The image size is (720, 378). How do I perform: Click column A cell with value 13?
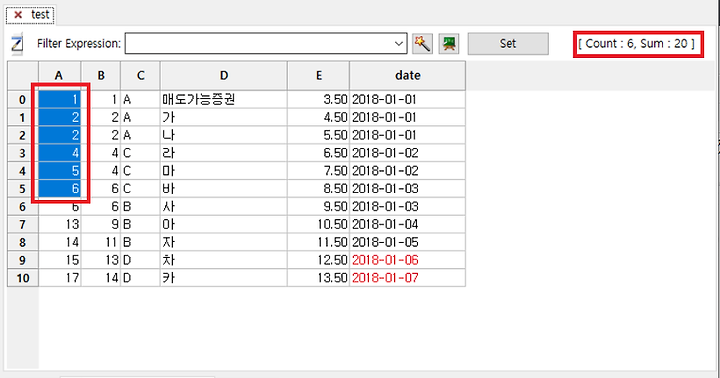pyautogui.click(x=60, y=225)
